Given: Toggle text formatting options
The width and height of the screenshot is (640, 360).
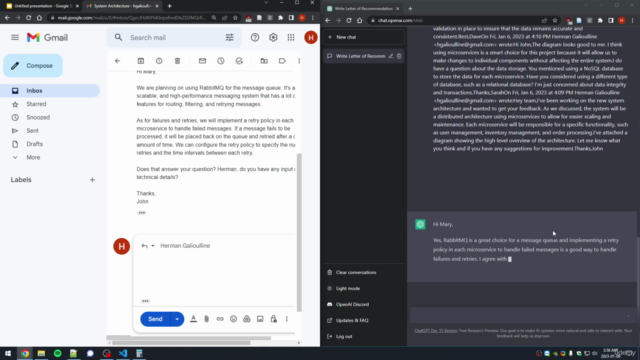Looking at the screenshot, I should click(193, 319).
